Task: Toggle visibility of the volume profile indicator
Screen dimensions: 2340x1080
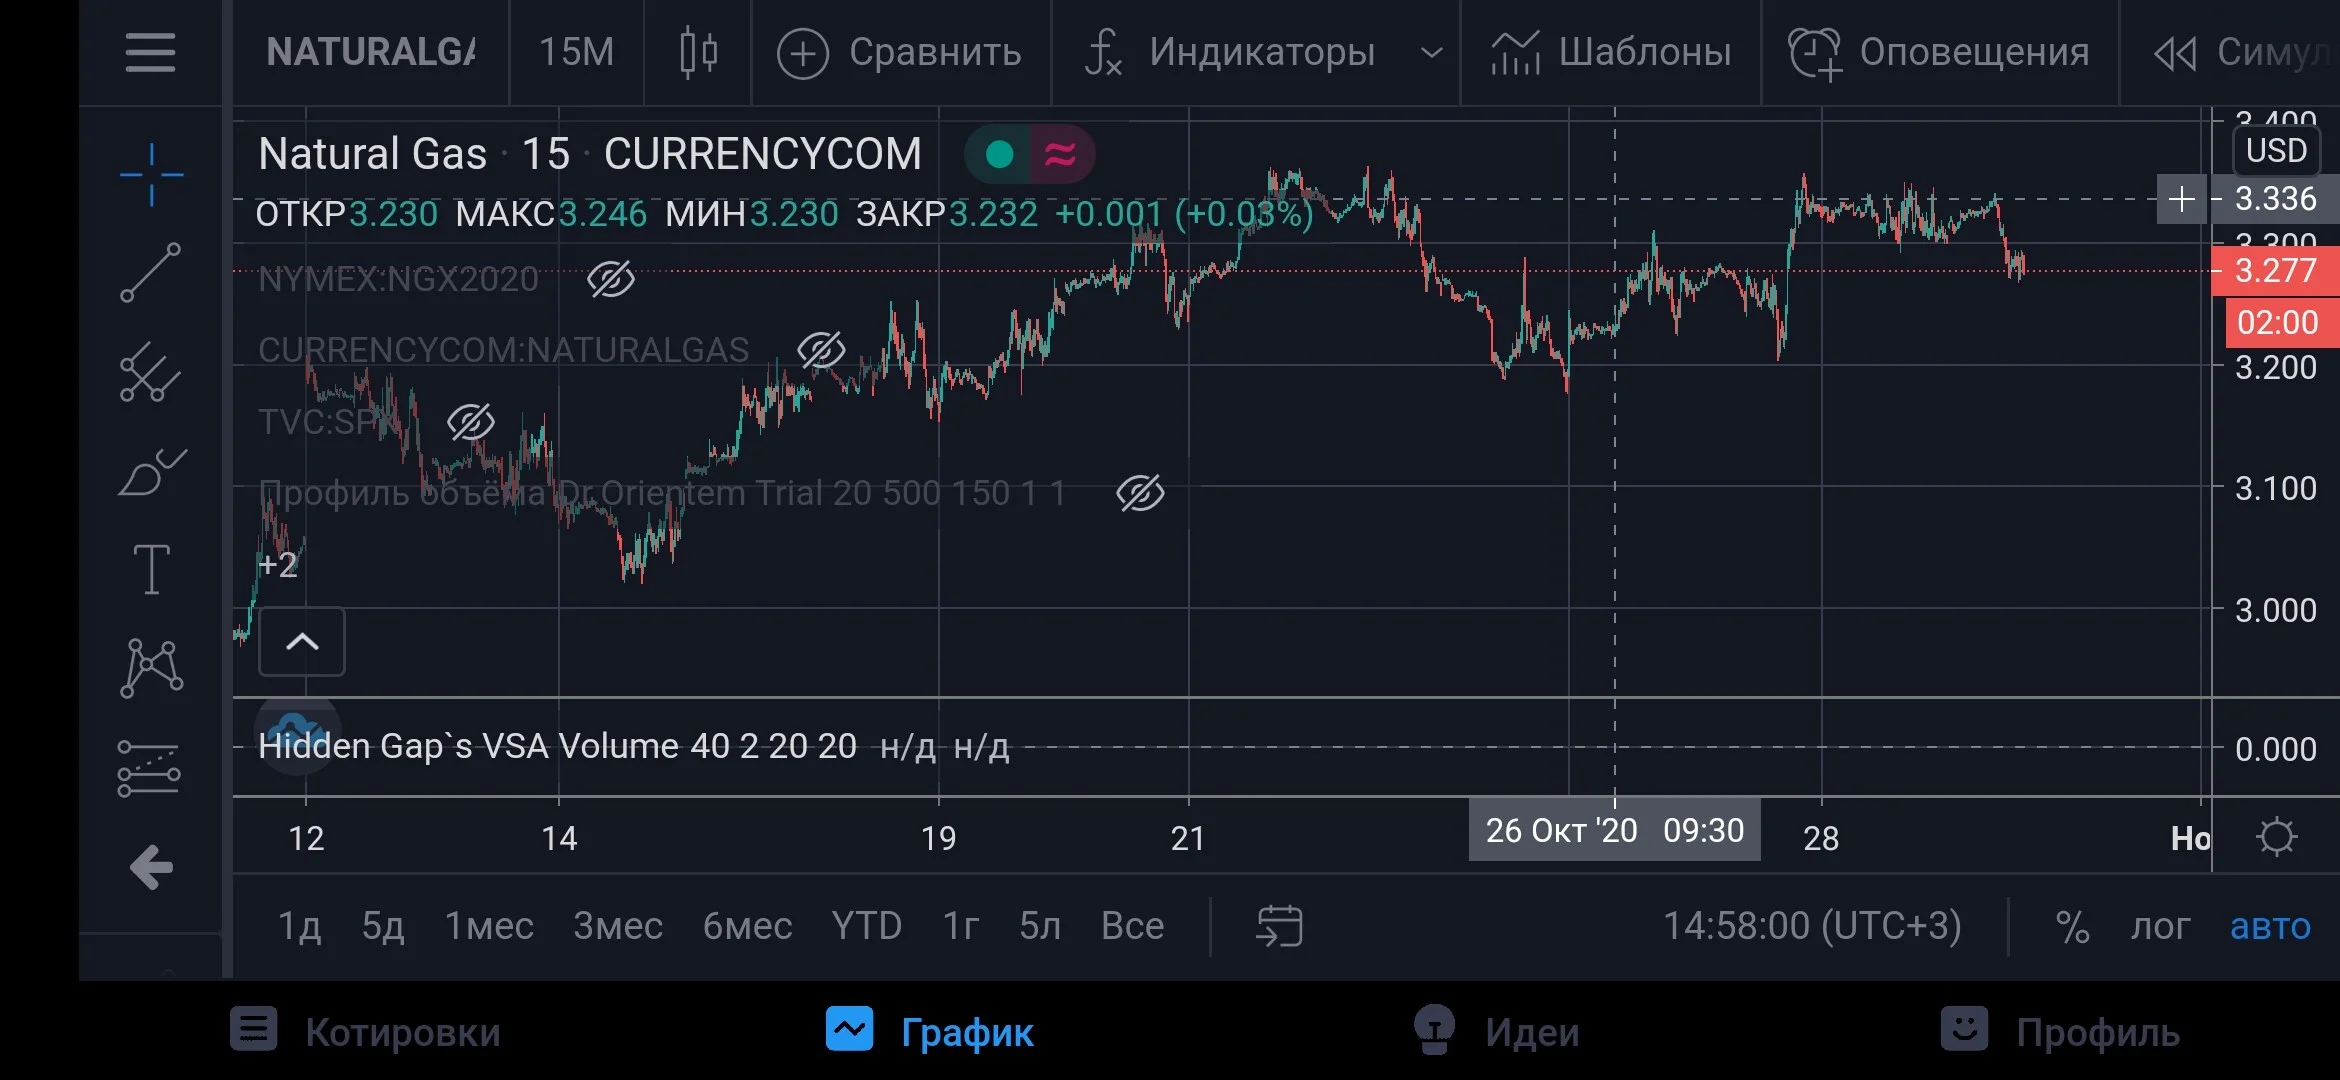Action: (x=1140, y=493)
